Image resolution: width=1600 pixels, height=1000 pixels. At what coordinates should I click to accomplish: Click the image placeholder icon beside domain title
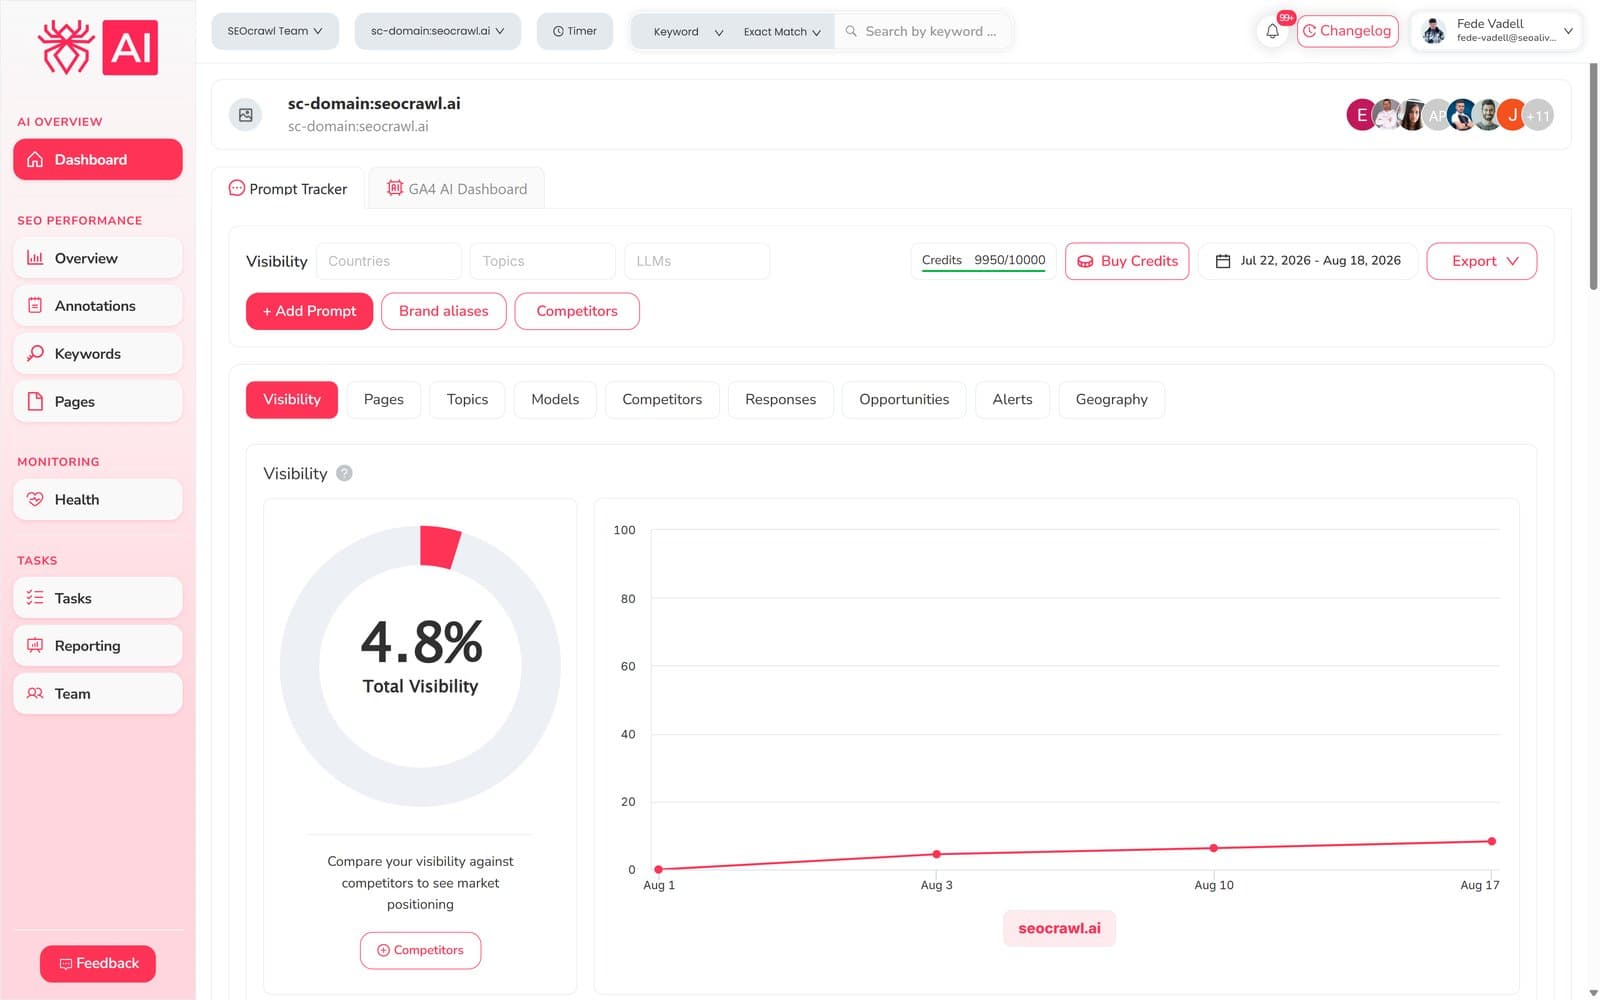[246, 115]
